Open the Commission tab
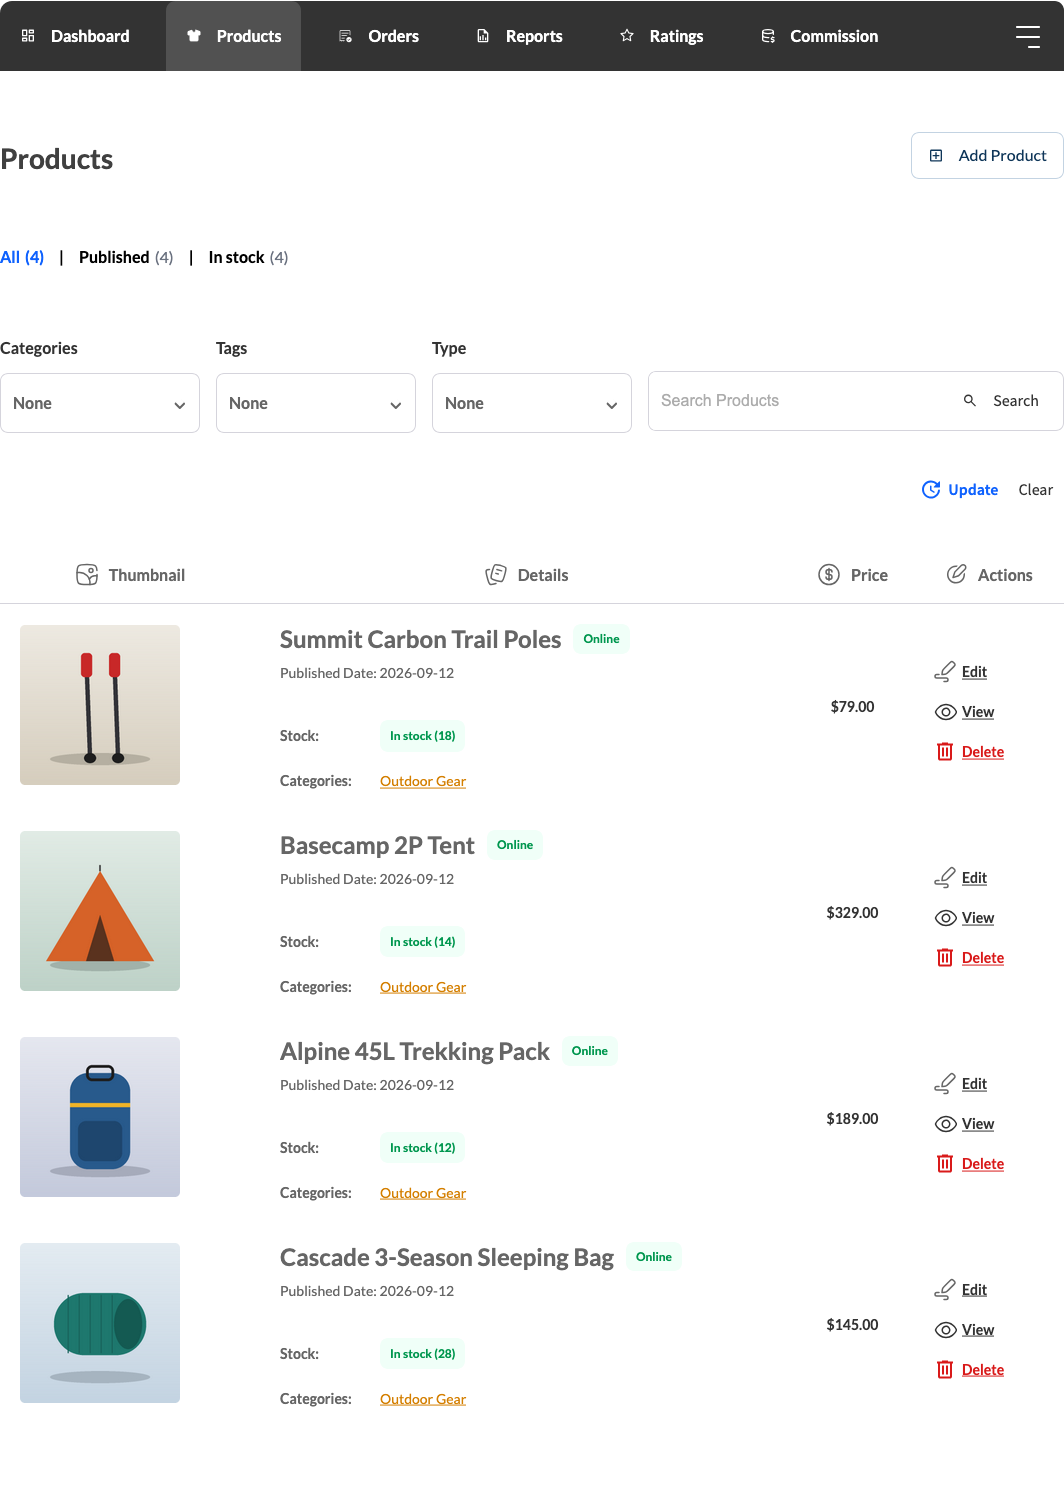The height and width of the screenshot is (1509, 1064). coord(819,36)
